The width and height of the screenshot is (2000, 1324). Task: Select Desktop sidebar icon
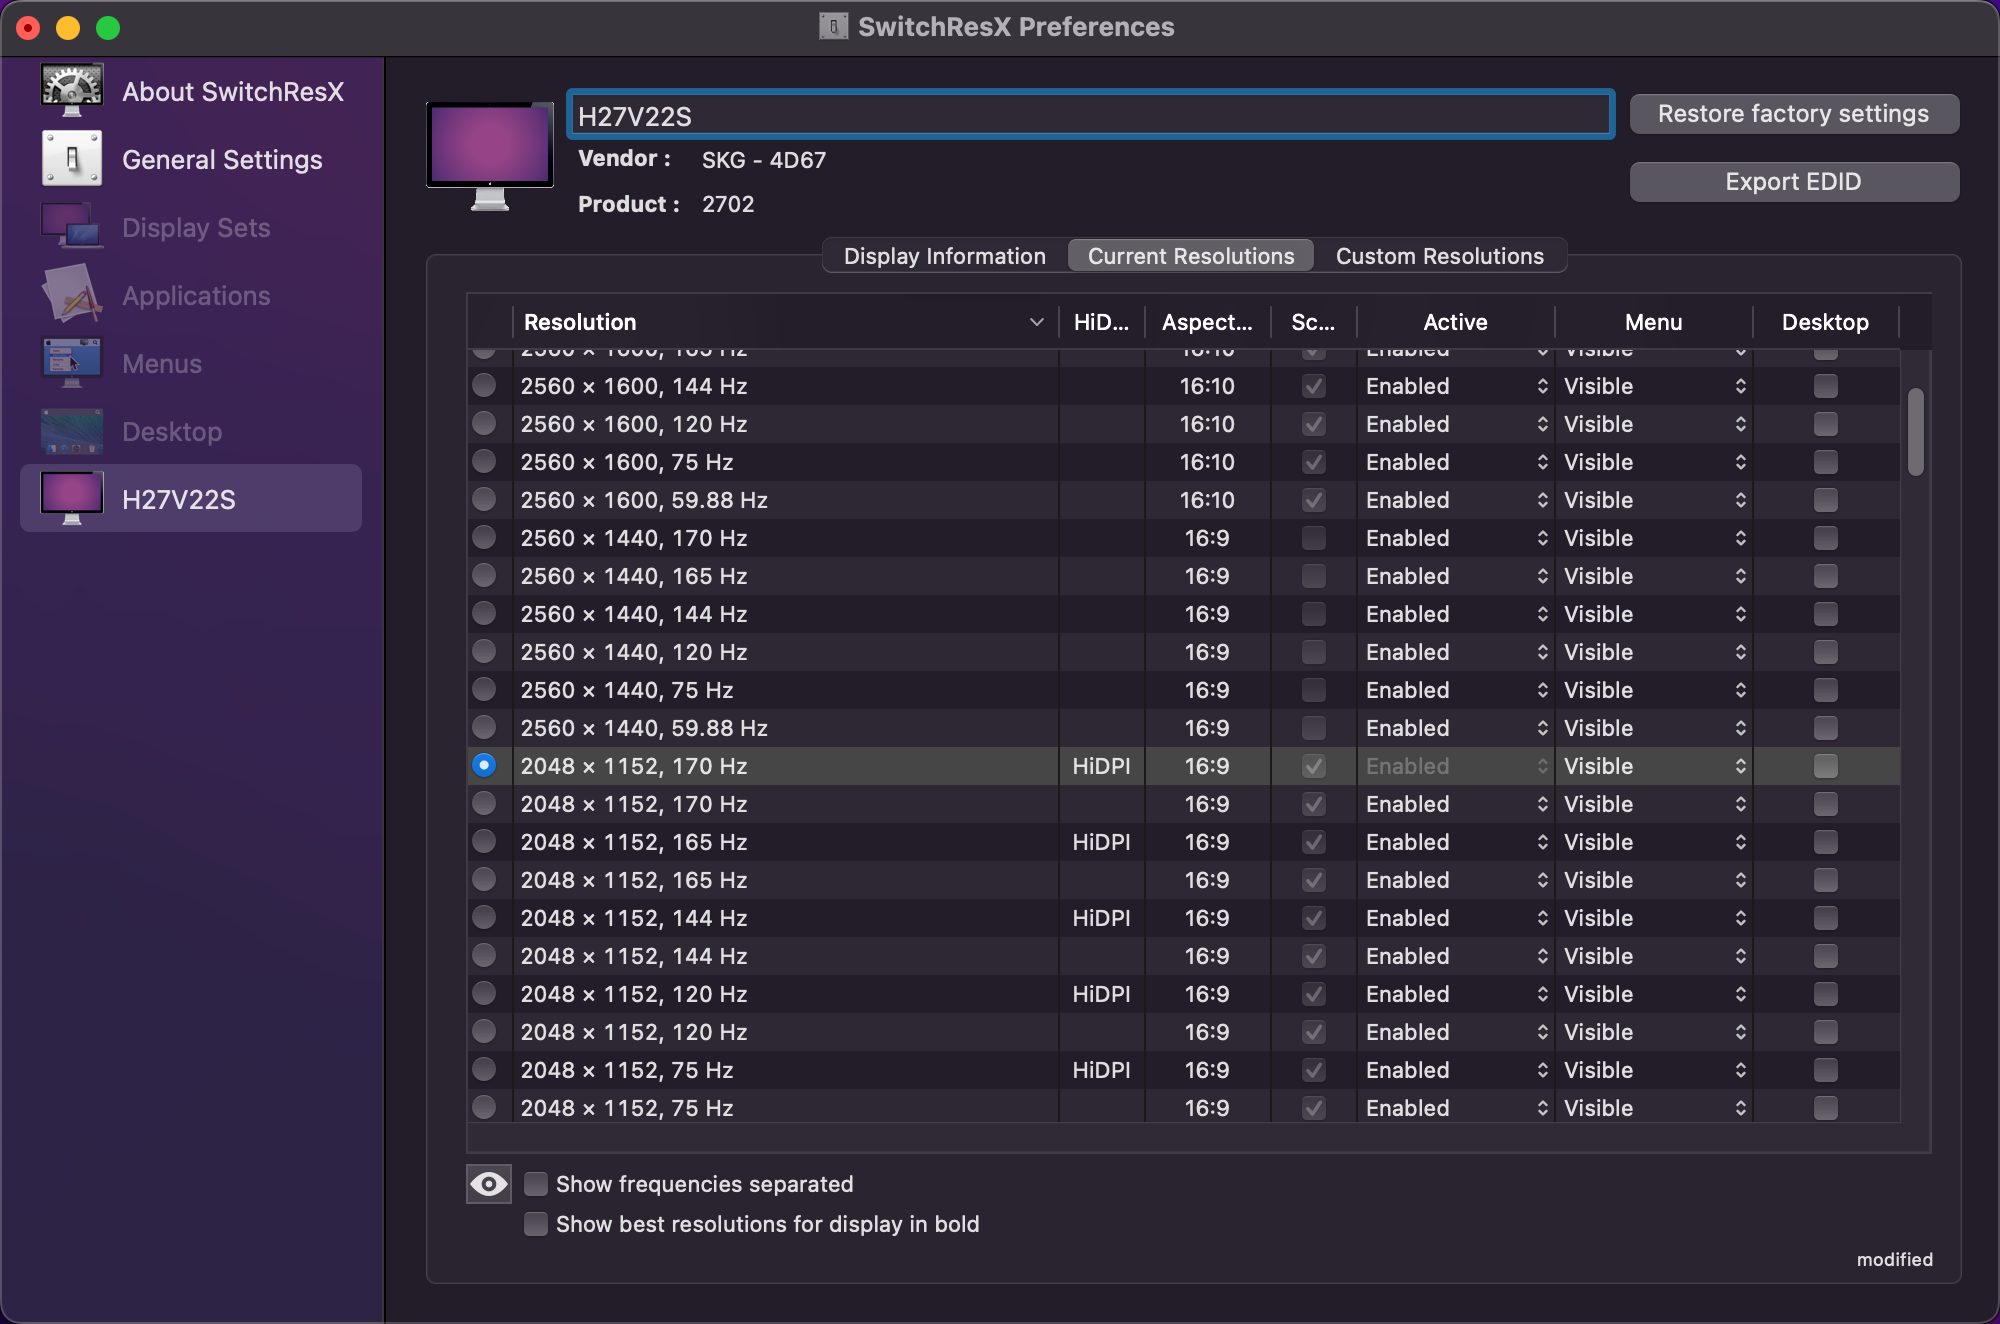click(x=71, y=431)
